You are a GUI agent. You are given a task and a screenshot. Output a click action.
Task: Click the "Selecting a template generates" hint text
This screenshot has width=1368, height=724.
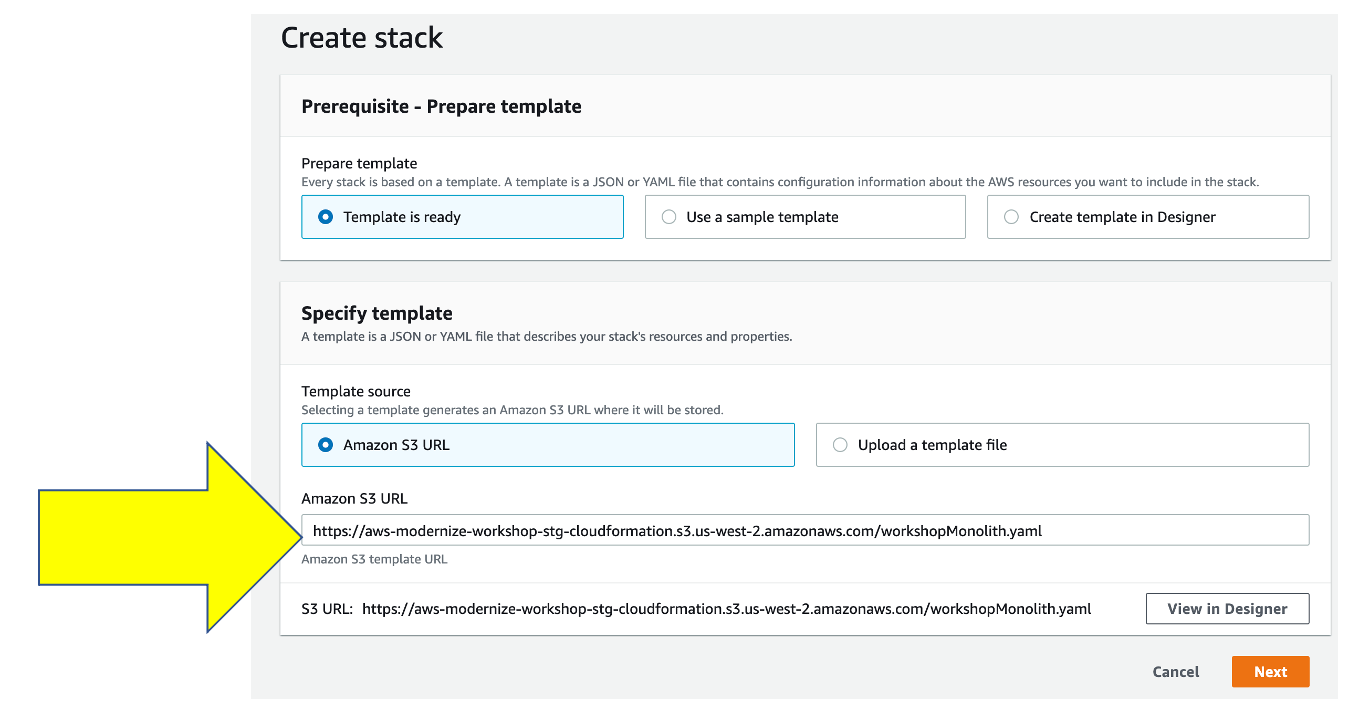click(x=512, y=410)
